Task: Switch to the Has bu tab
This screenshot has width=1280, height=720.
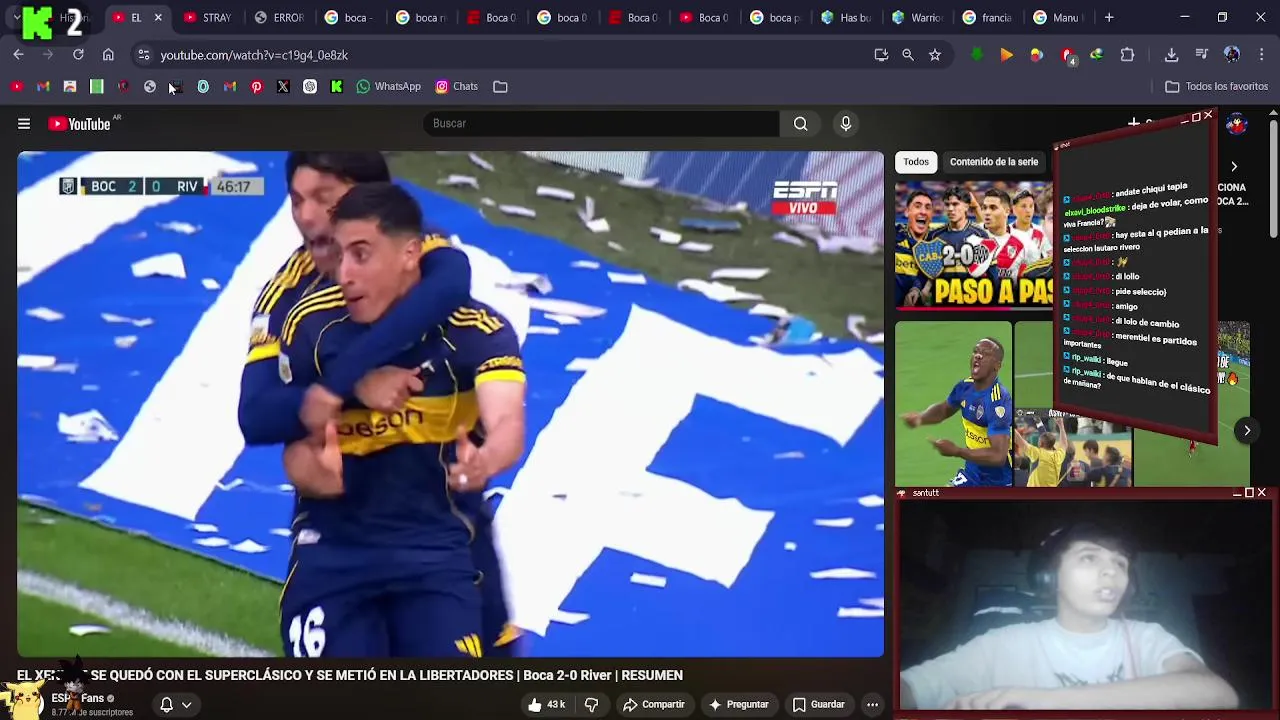Action: [846, 18]
